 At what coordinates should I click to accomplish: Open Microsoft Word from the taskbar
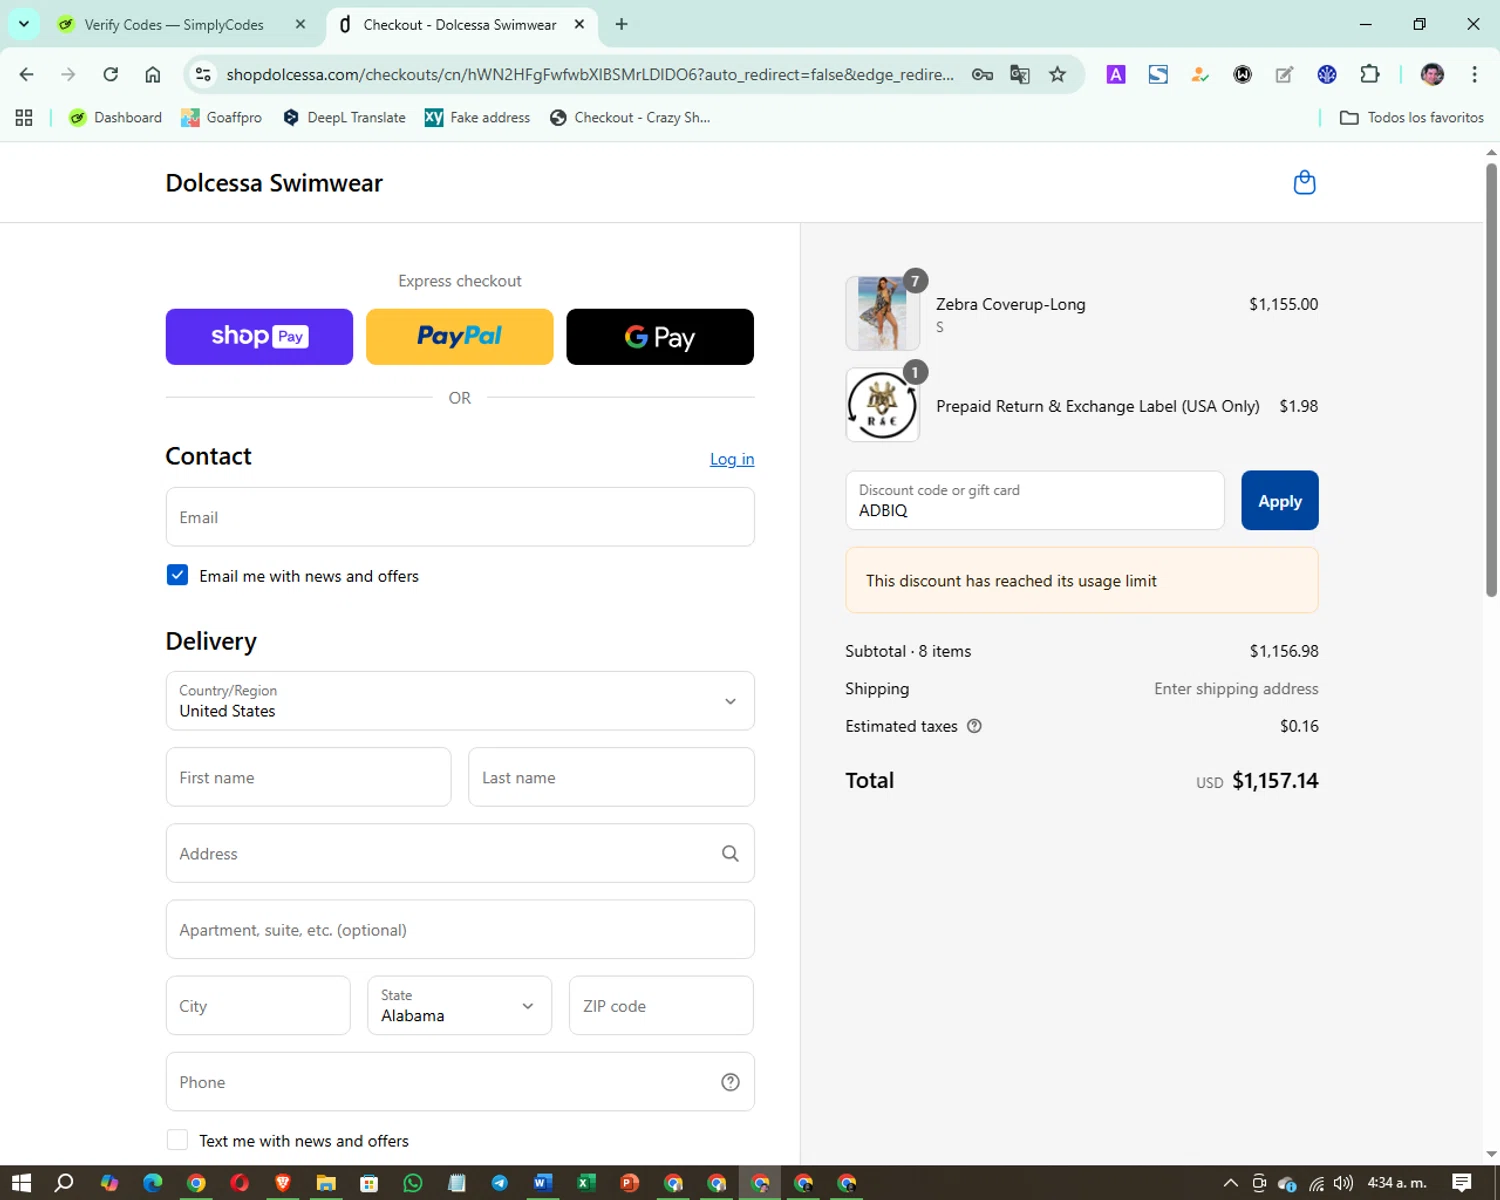542,1183
